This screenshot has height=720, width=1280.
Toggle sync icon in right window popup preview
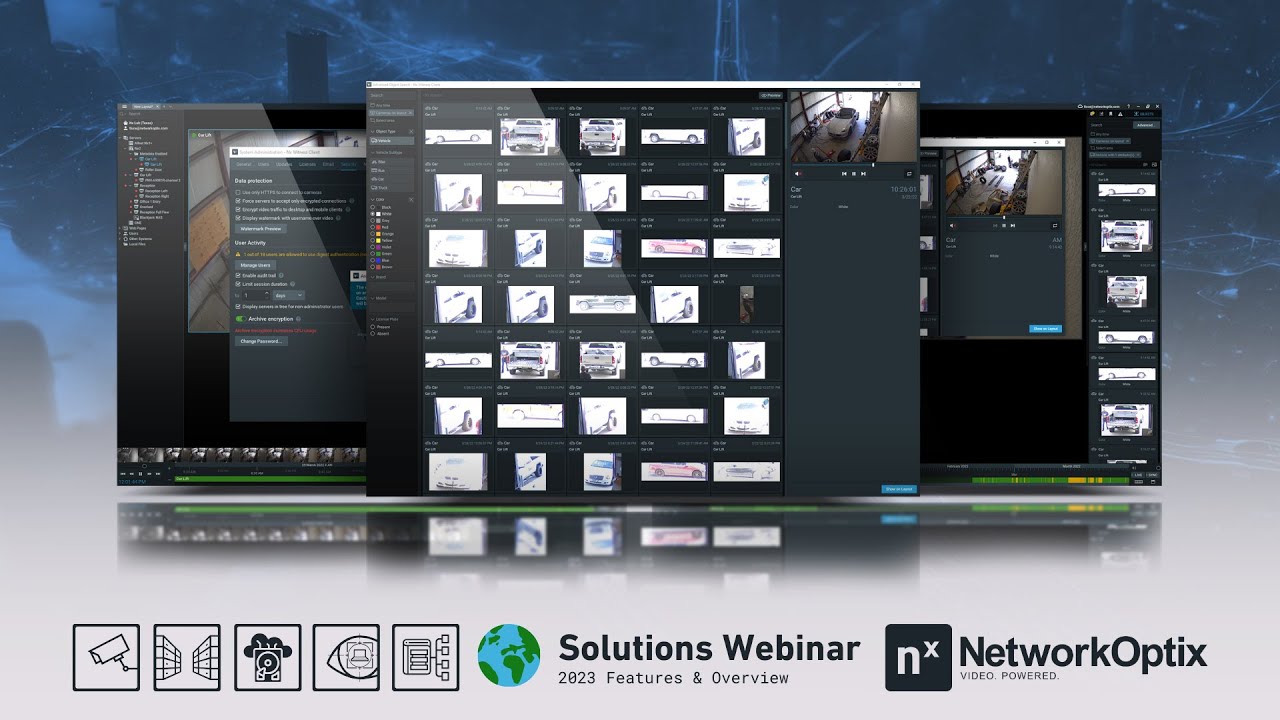click(1054, 225)
